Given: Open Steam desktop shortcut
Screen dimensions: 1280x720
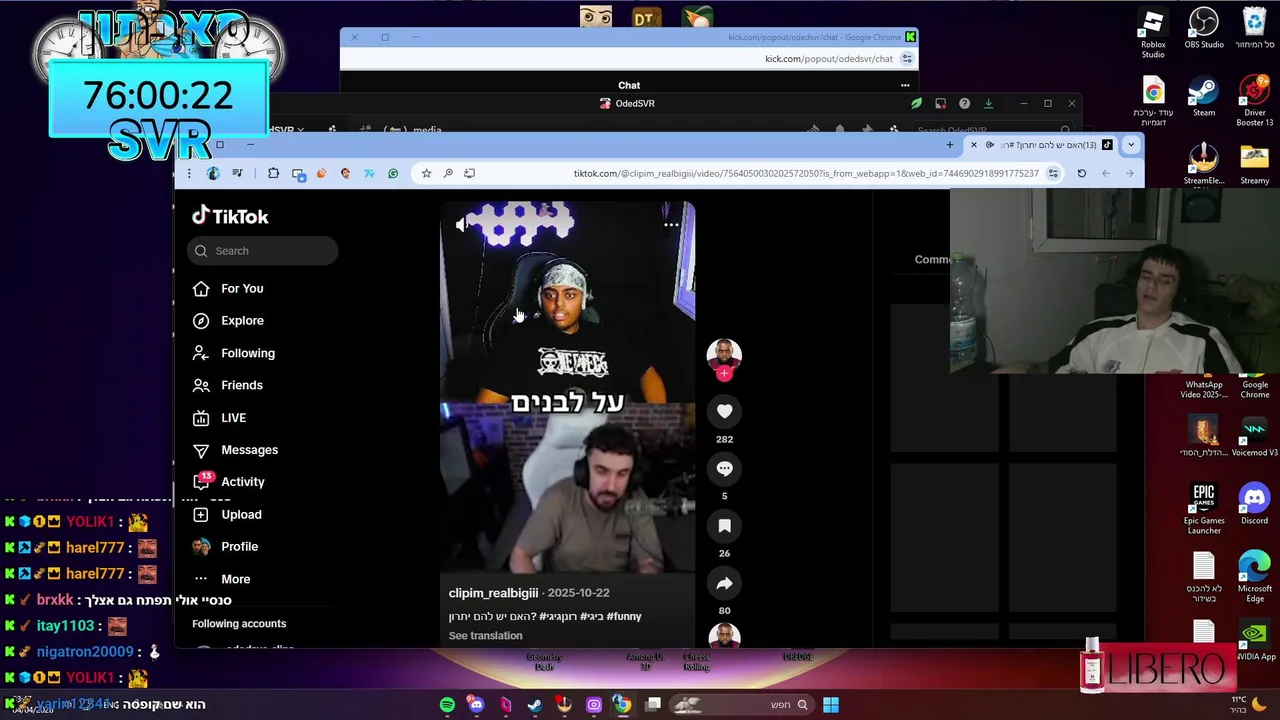Looking at the screenshot, I should pyautogui.click(x=1204, y=97).
